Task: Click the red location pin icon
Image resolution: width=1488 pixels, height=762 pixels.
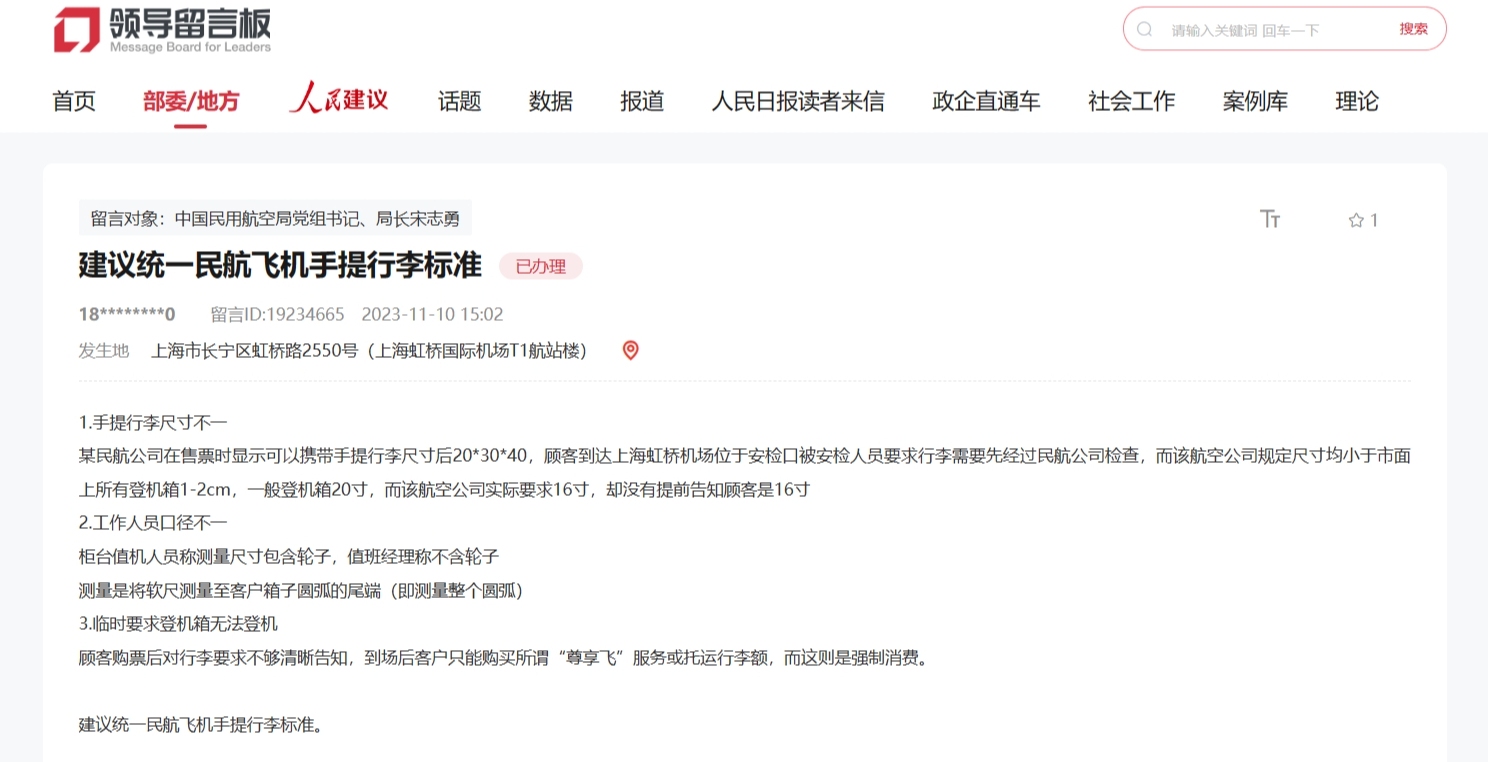Action: [630, 350]
